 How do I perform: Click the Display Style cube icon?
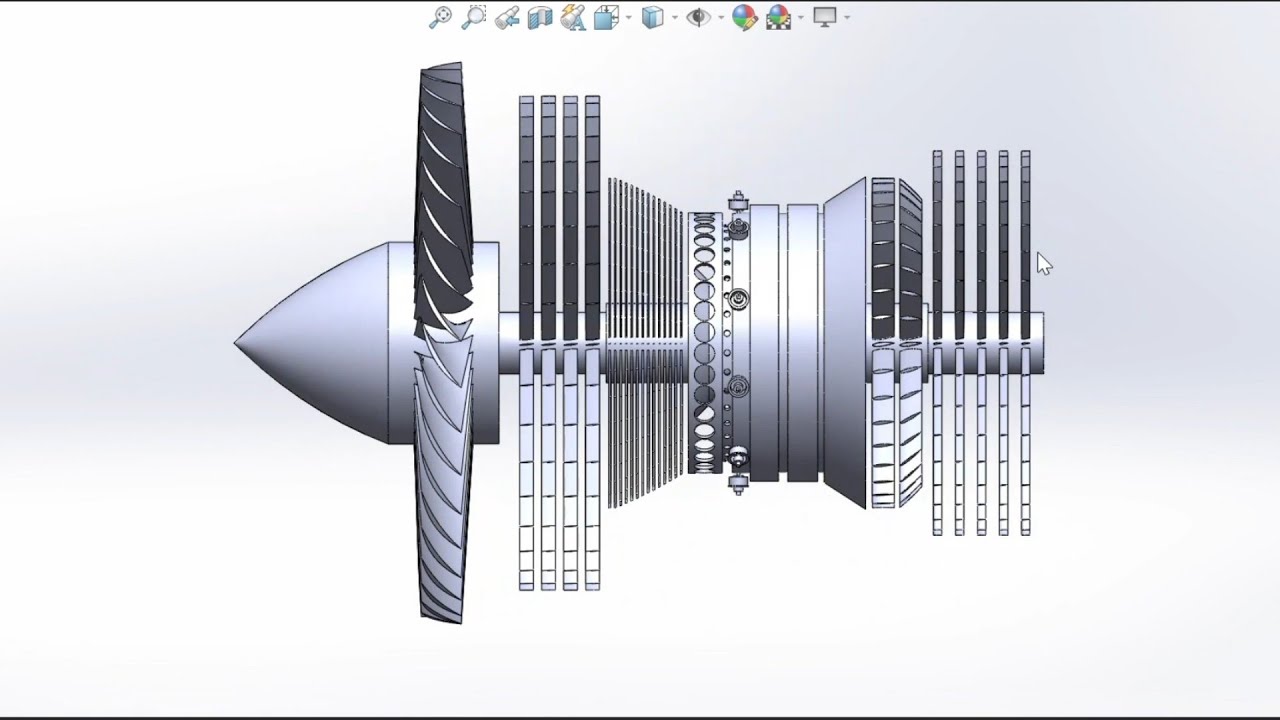tap(653, 17)
